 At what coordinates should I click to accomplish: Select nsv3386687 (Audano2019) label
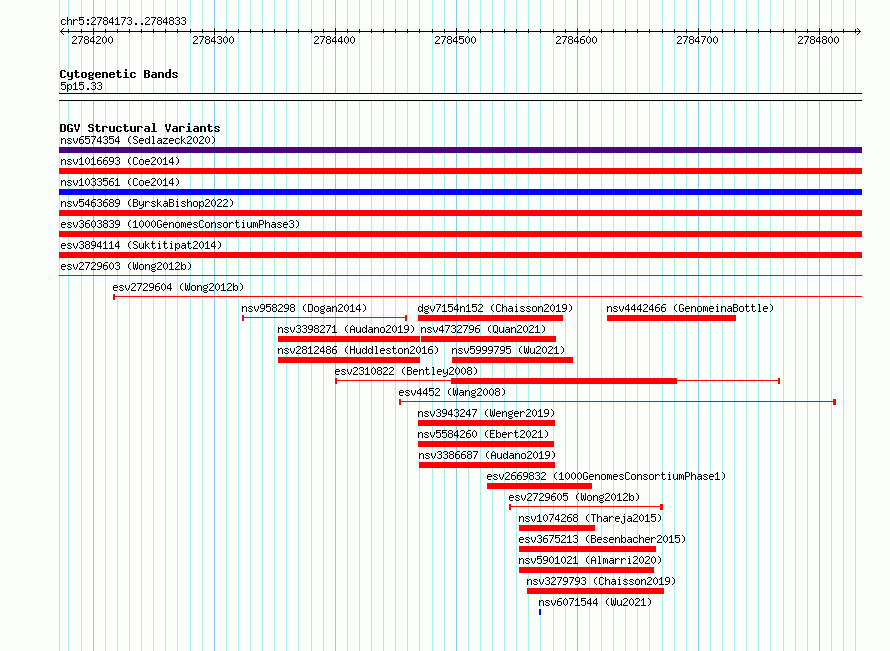tap(487, 455)
